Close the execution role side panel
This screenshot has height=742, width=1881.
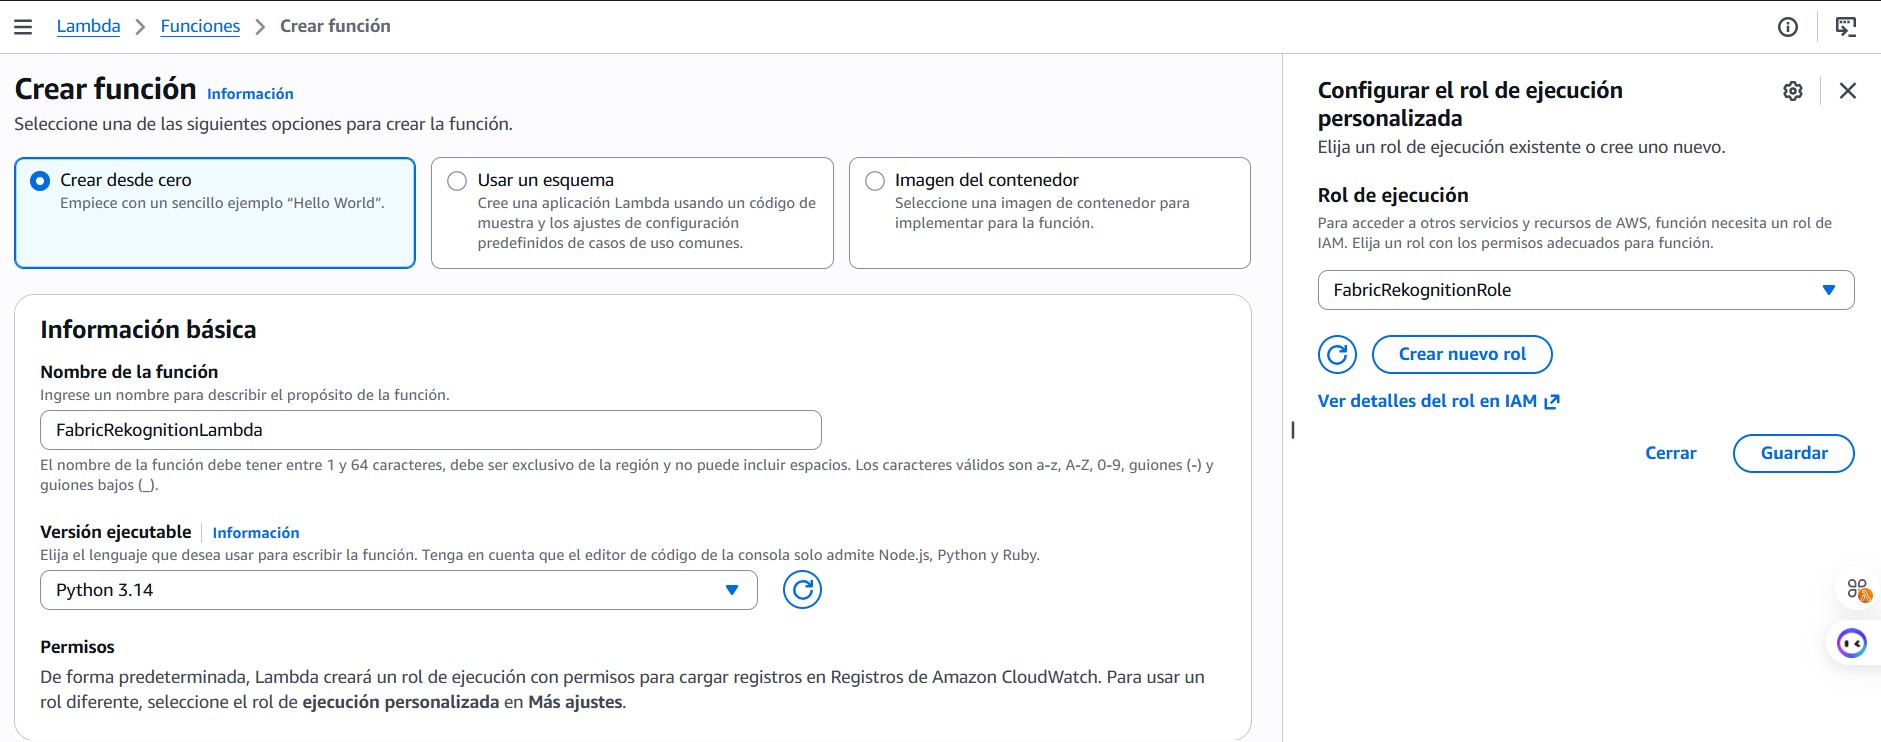[1848, 91]
